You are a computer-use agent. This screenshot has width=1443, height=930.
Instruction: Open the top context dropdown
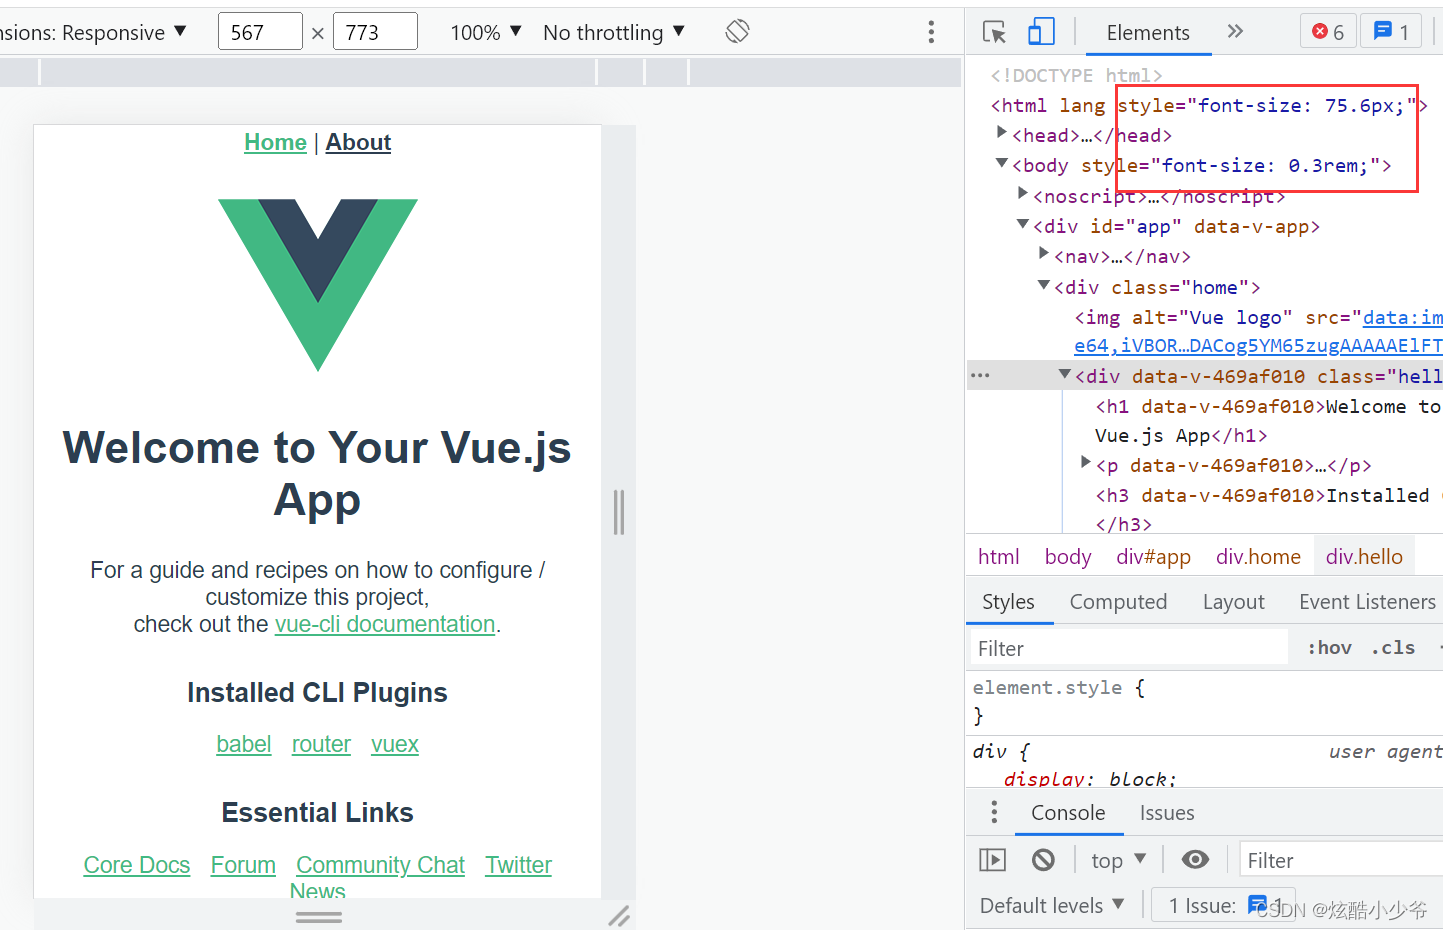1118,860
